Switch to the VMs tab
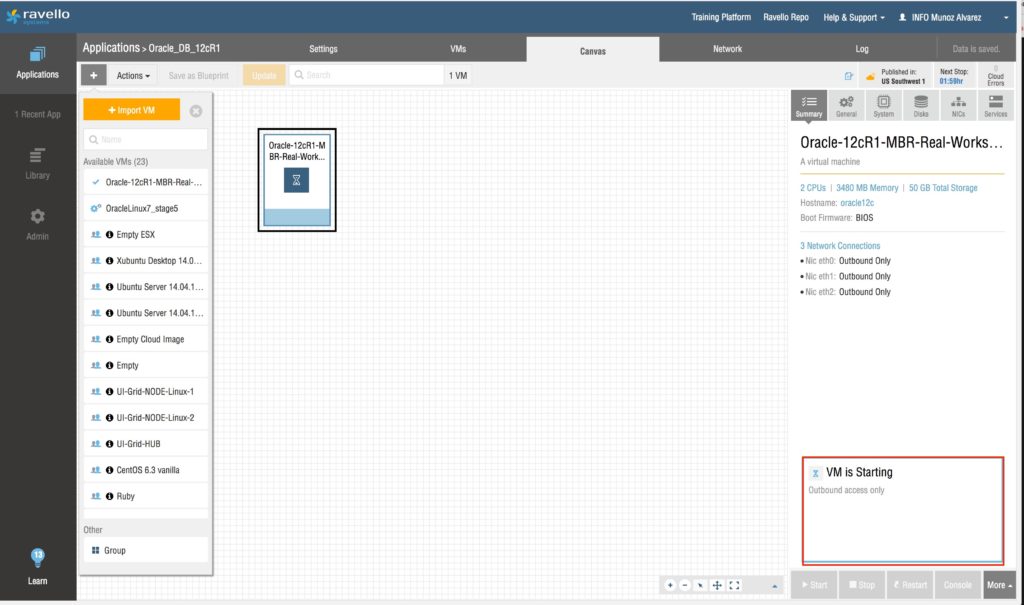Viewport: 1024px width, 605px height. tap(458, 49)
